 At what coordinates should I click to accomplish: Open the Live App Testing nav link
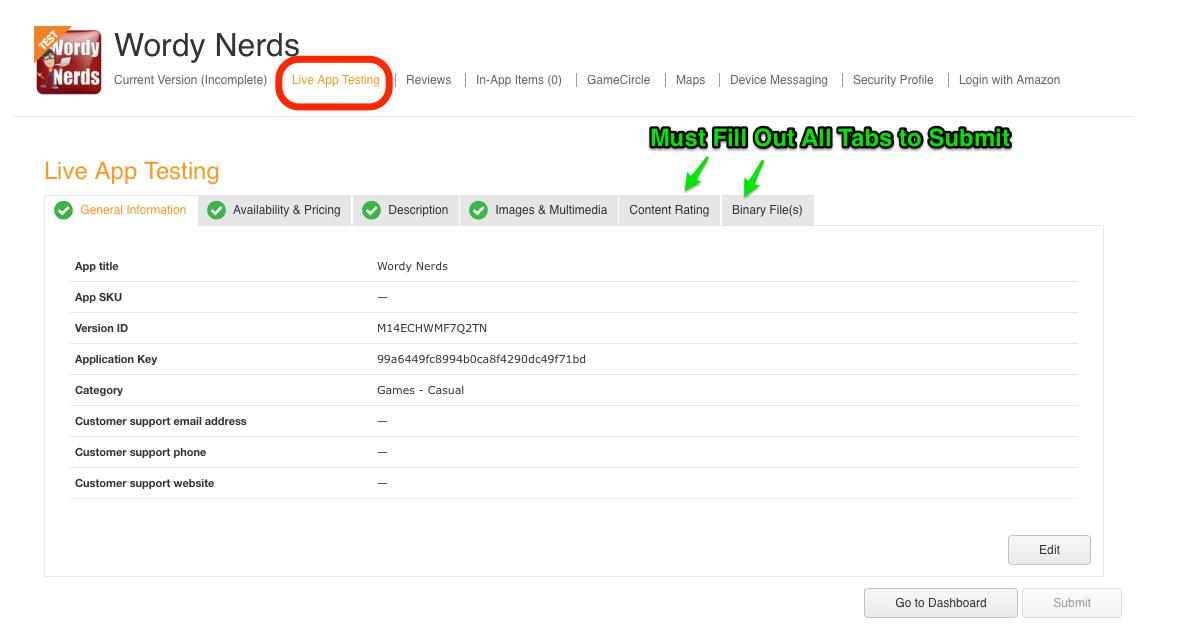pos(336,80)
